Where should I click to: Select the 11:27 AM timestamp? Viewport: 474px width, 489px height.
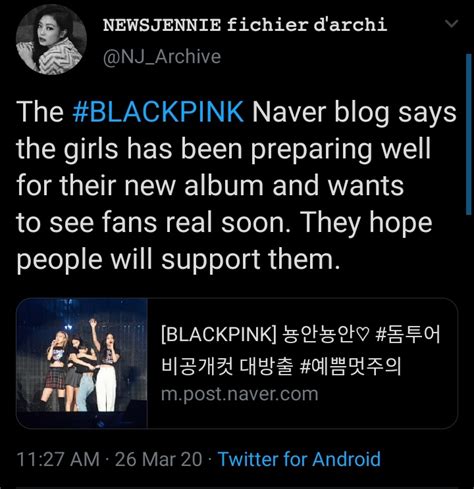pyautogui.click(x=58, y=459)
